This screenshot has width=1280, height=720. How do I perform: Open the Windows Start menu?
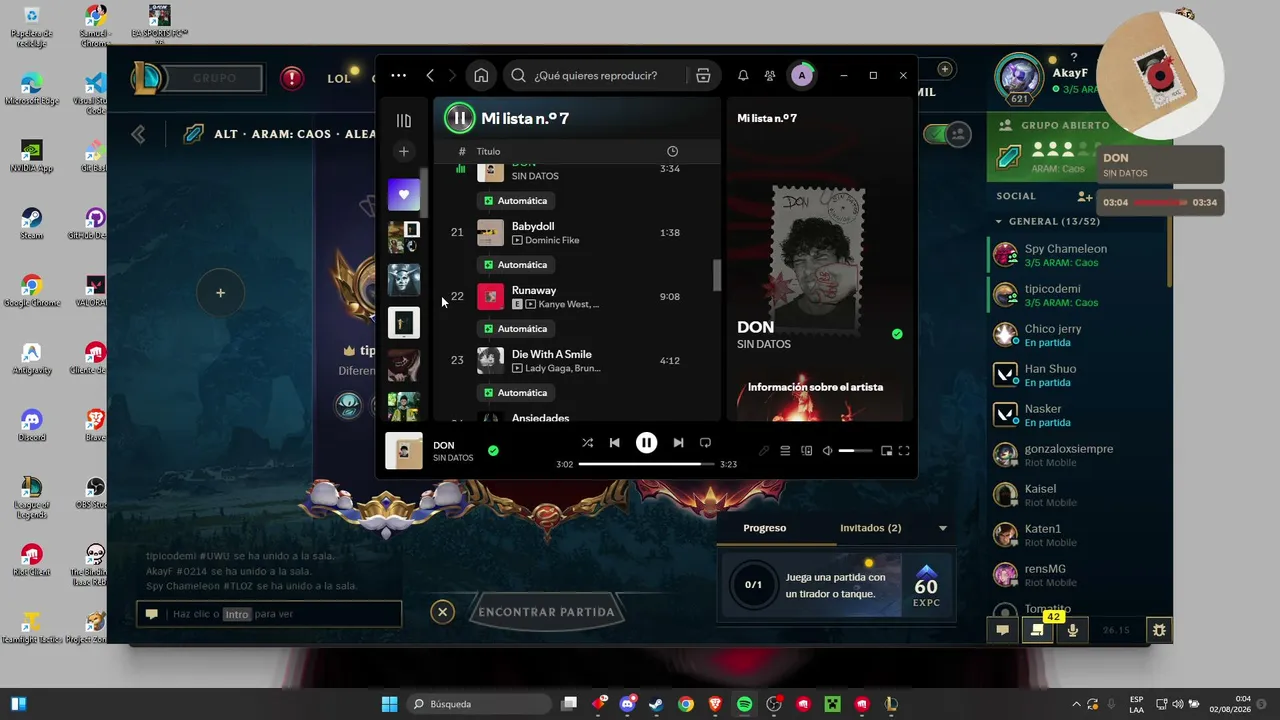[x=389, y=704]
